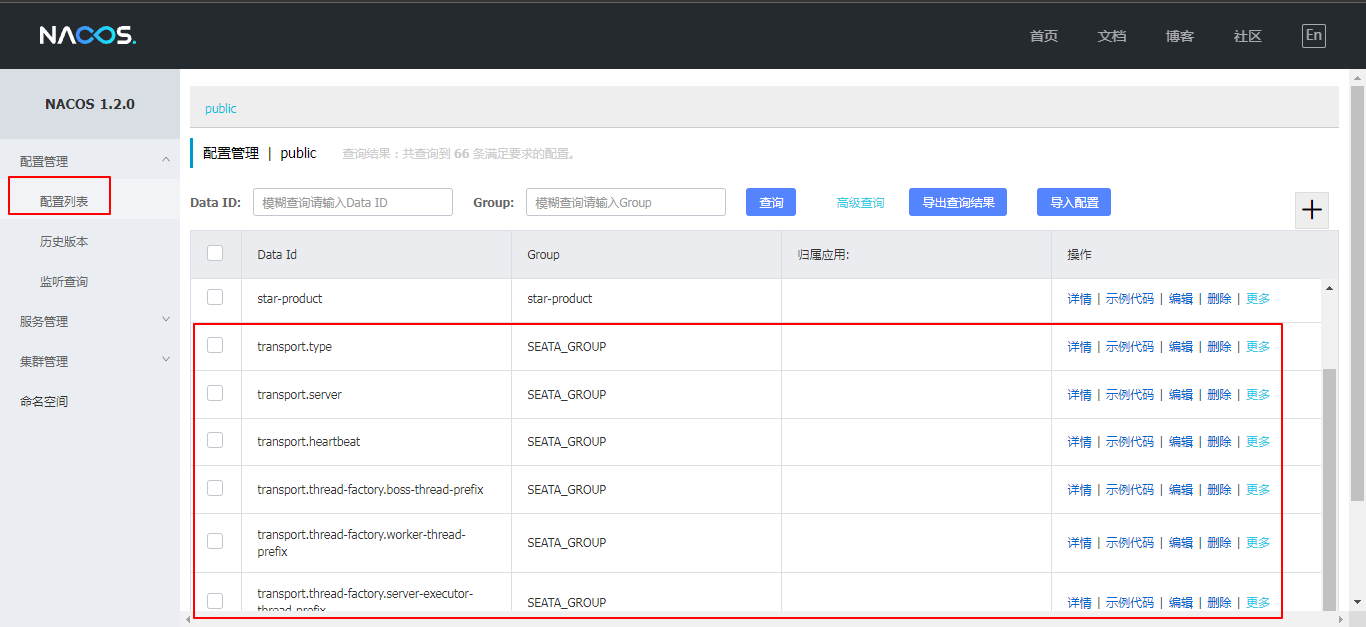This screenshot has width=1366, height=627.
Task: Click scrollbar up arrow in table
Action: (x=1329, y=288)
